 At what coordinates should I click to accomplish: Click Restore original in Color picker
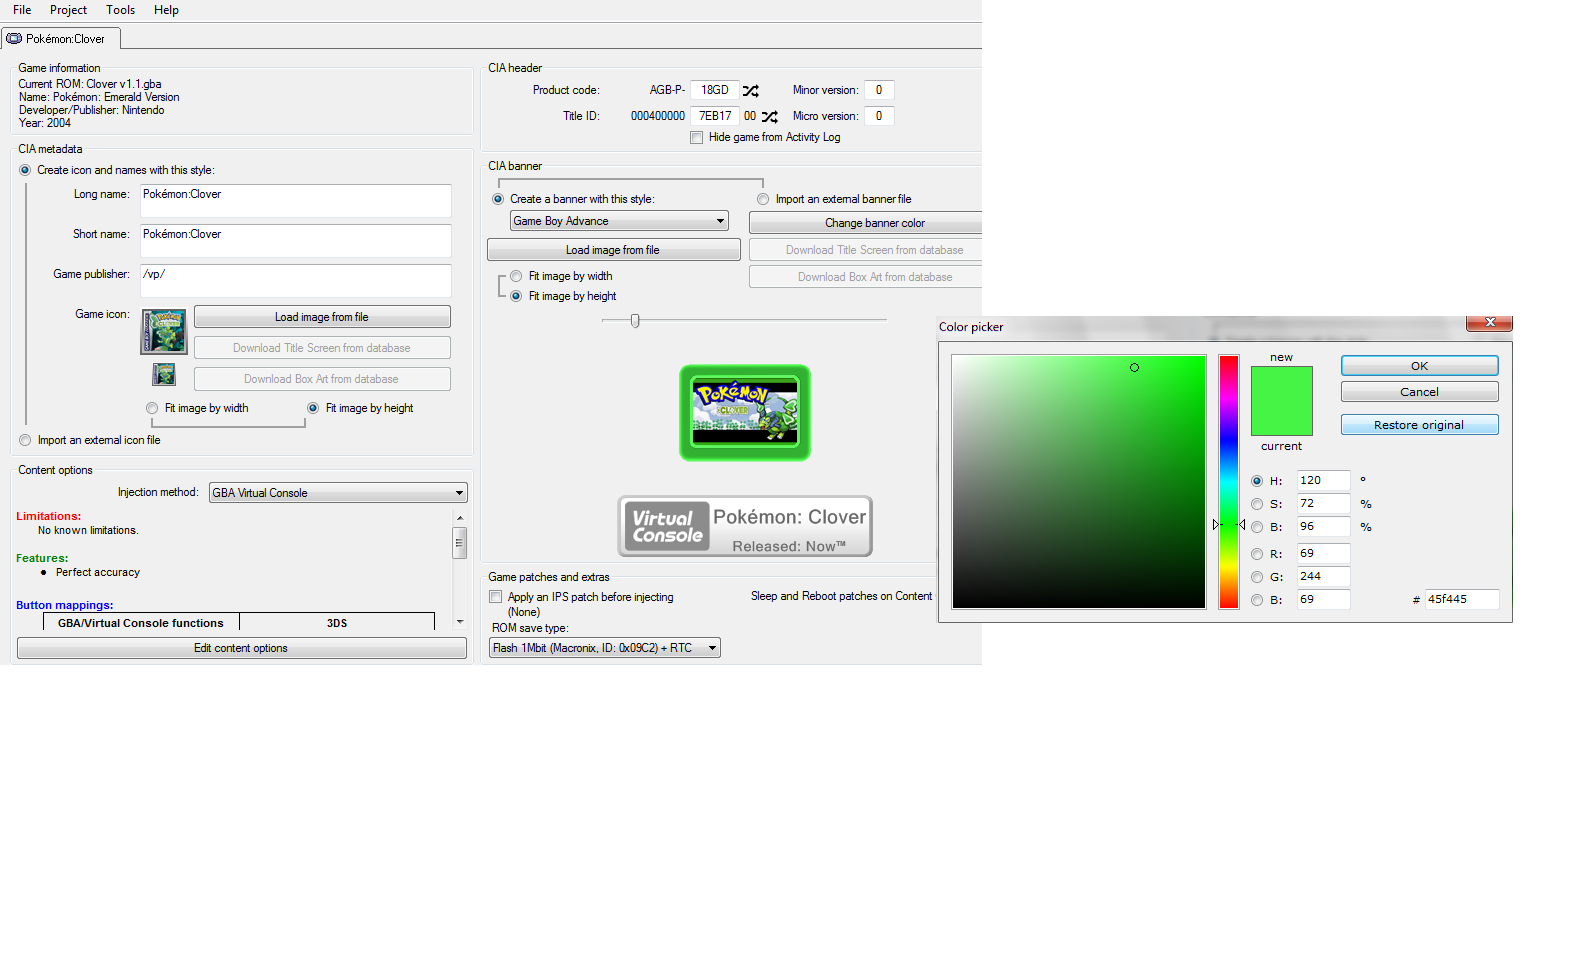pos(1418,425)
